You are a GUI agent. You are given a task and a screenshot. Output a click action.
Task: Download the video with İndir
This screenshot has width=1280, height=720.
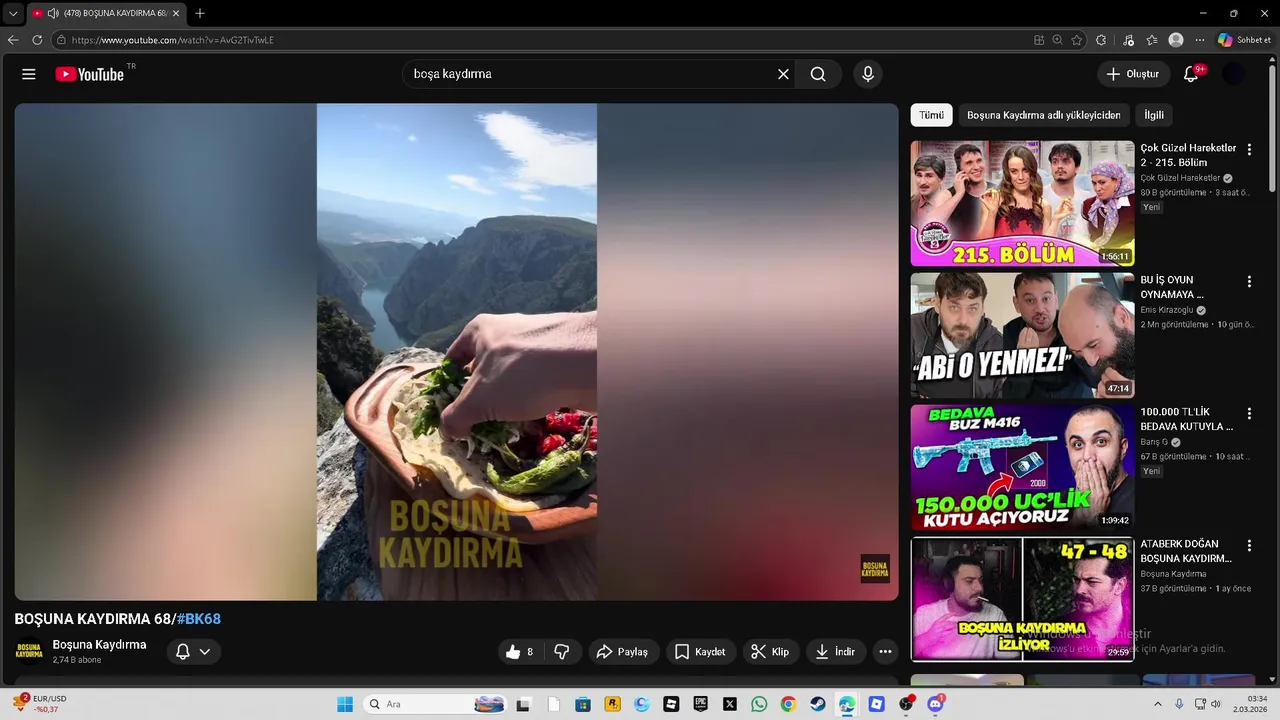[836, 652]
